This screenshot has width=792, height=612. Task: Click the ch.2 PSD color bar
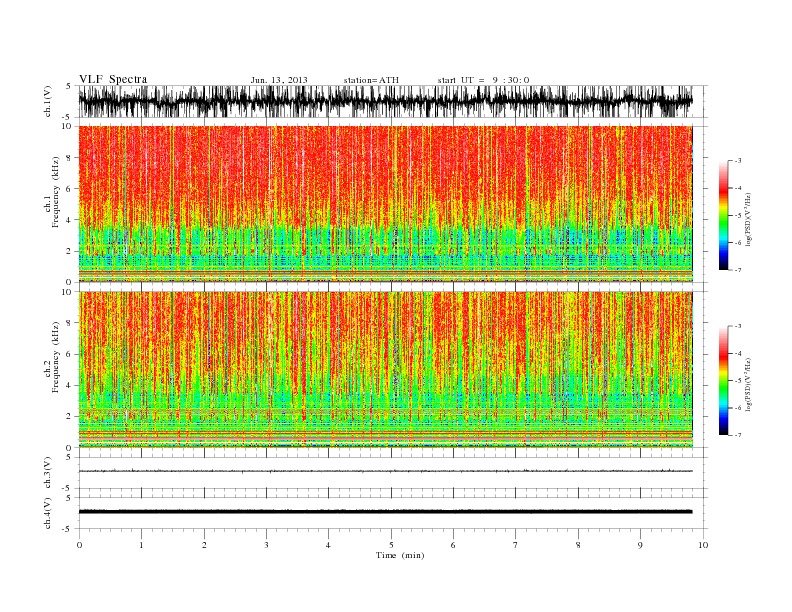coord(723,380)
